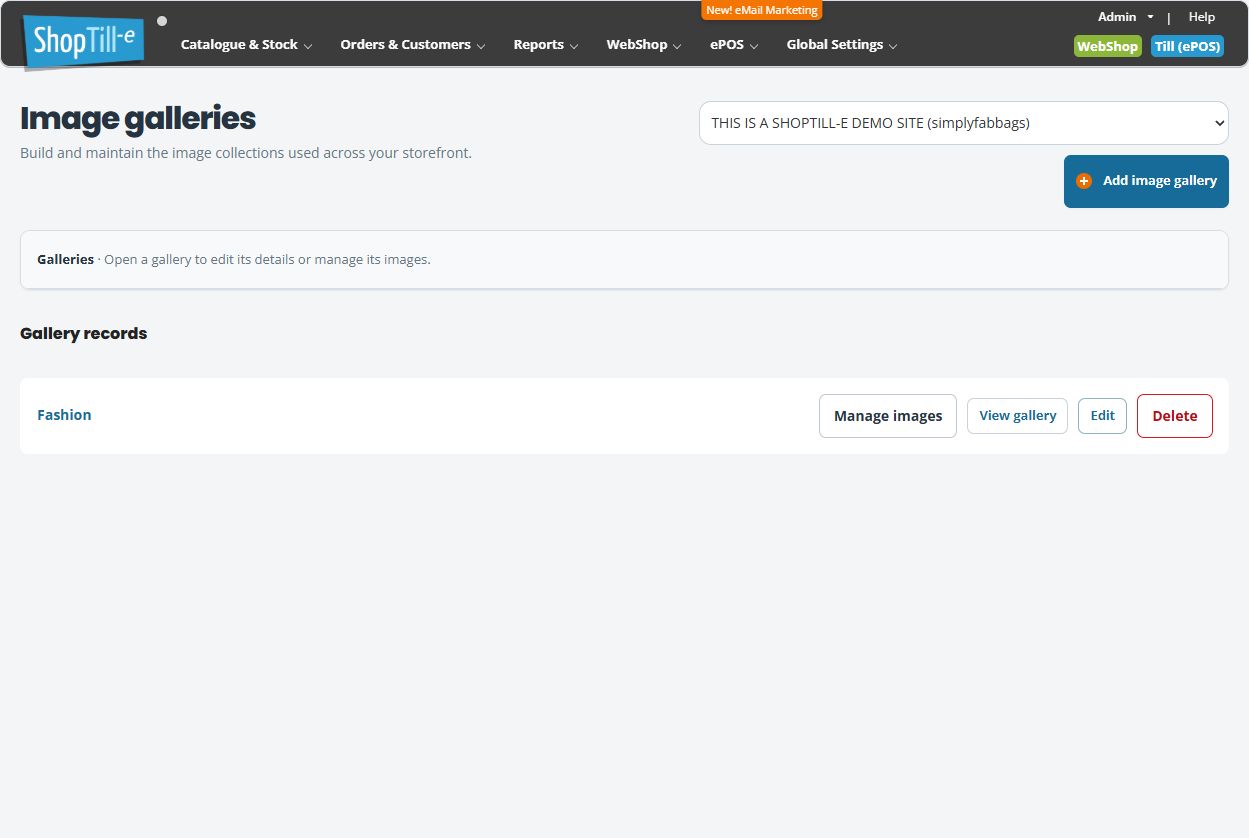Click the Galleries info banner text

234,260
